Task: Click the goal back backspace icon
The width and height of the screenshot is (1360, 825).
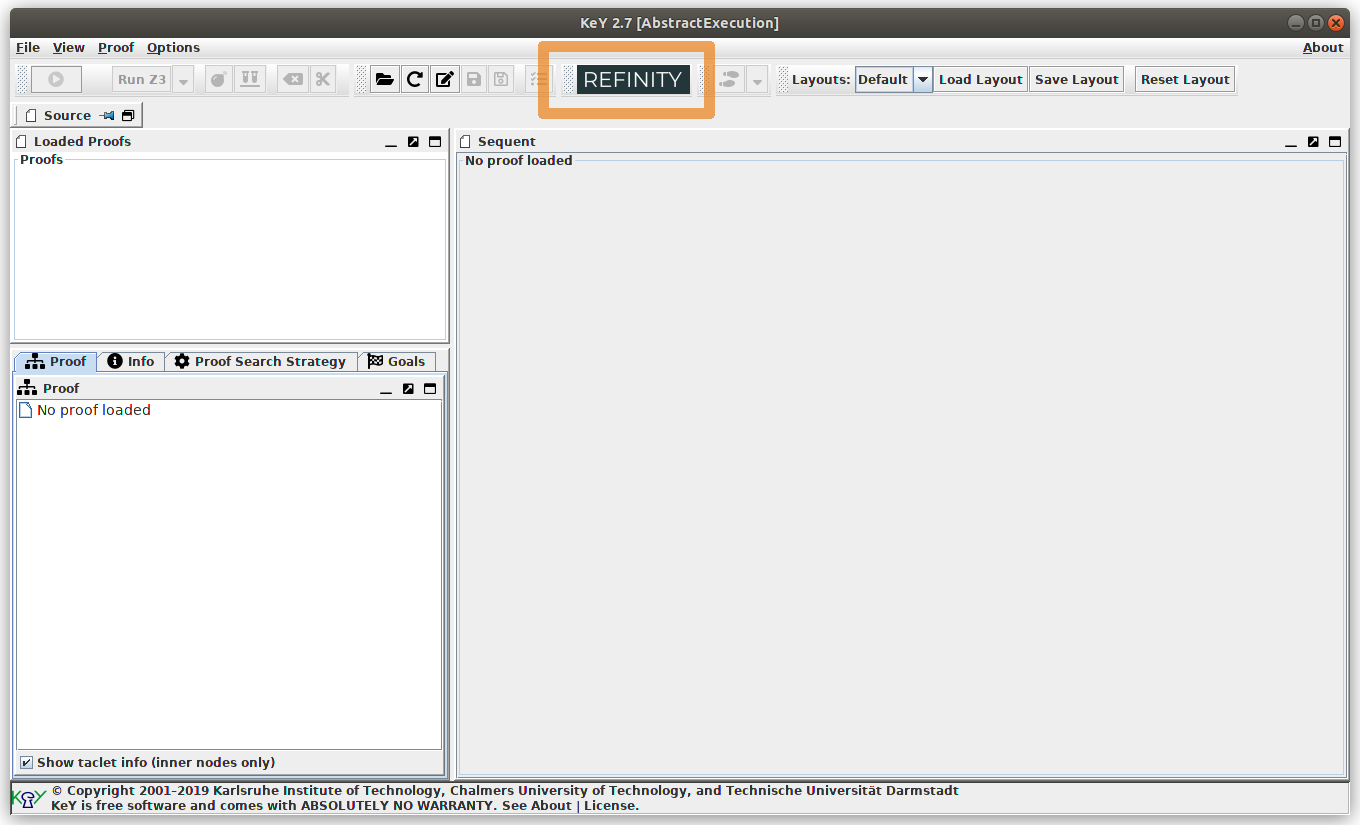Action: click(x=292, y=80)
